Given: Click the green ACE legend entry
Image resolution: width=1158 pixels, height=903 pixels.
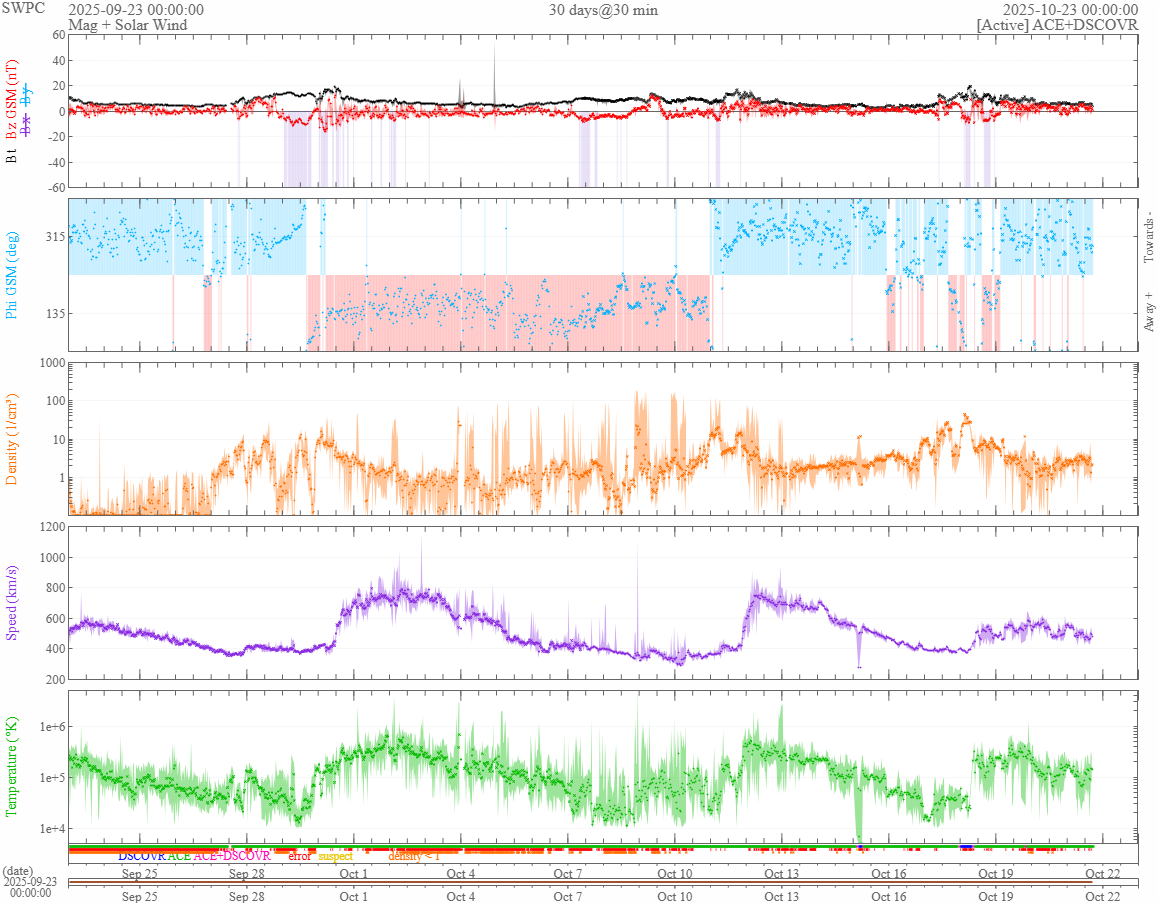Looking at the screenshot, I should click(x=179, y=856).
